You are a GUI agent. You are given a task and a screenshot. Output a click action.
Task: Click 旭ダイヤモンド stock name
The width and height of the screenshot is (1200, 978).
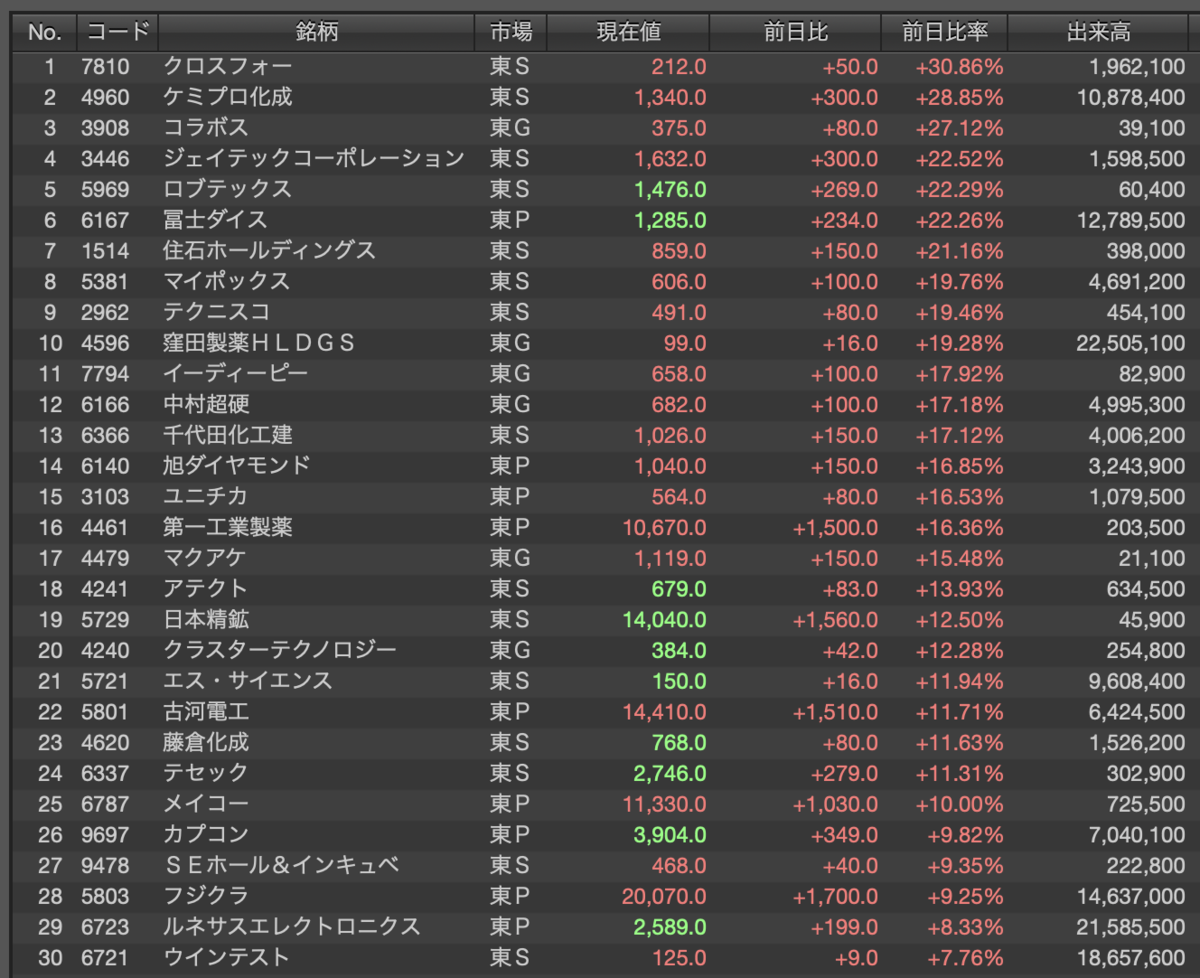pos(237,466)
